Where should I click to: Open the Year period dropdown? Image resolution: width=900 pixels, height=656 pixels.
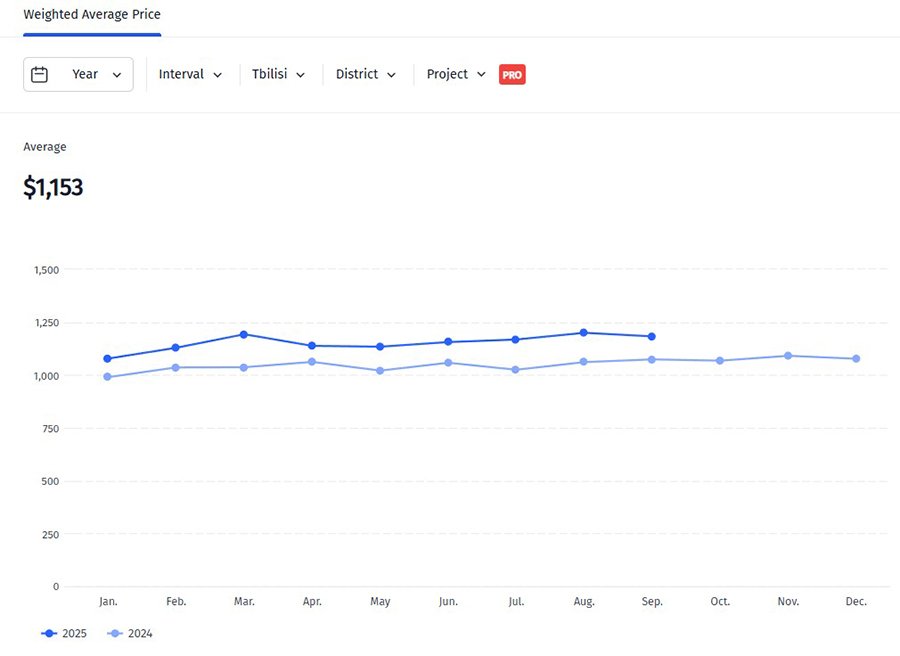78,74
